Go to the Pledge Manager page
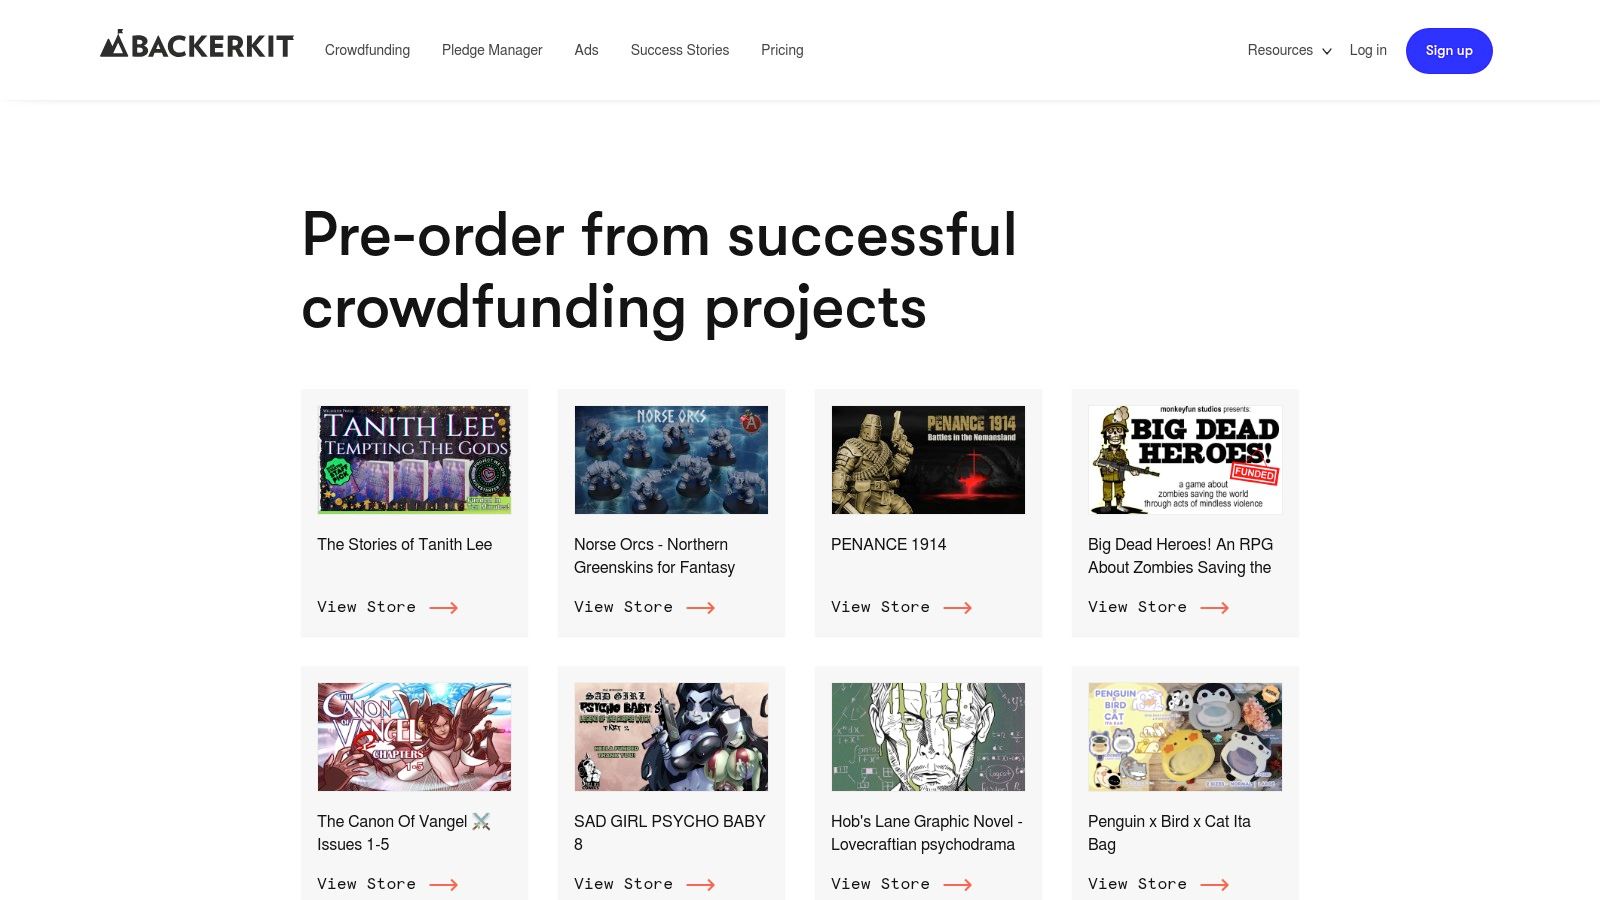Screen dimensions: 1600x900 pos(492,50)
